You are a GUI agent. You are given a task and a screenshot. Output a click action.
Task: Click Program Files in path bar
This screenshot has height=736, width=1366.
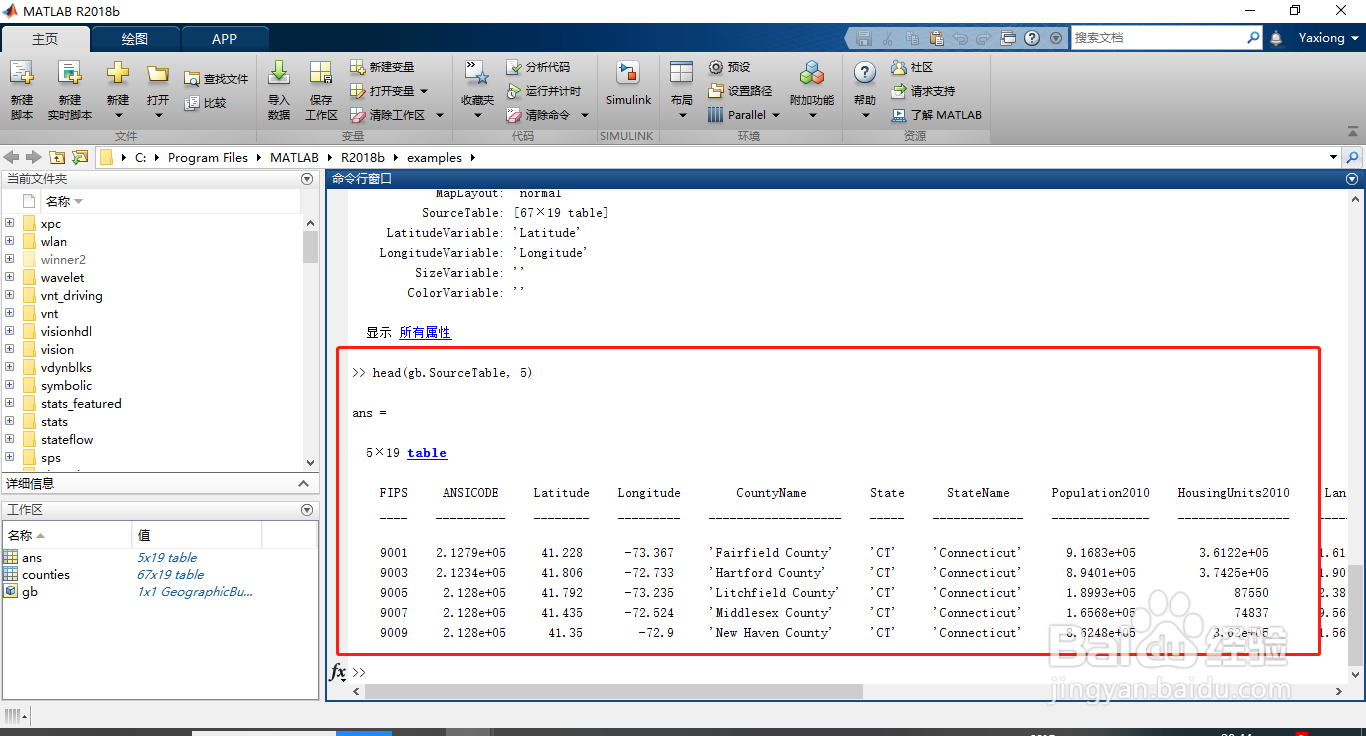208,157
